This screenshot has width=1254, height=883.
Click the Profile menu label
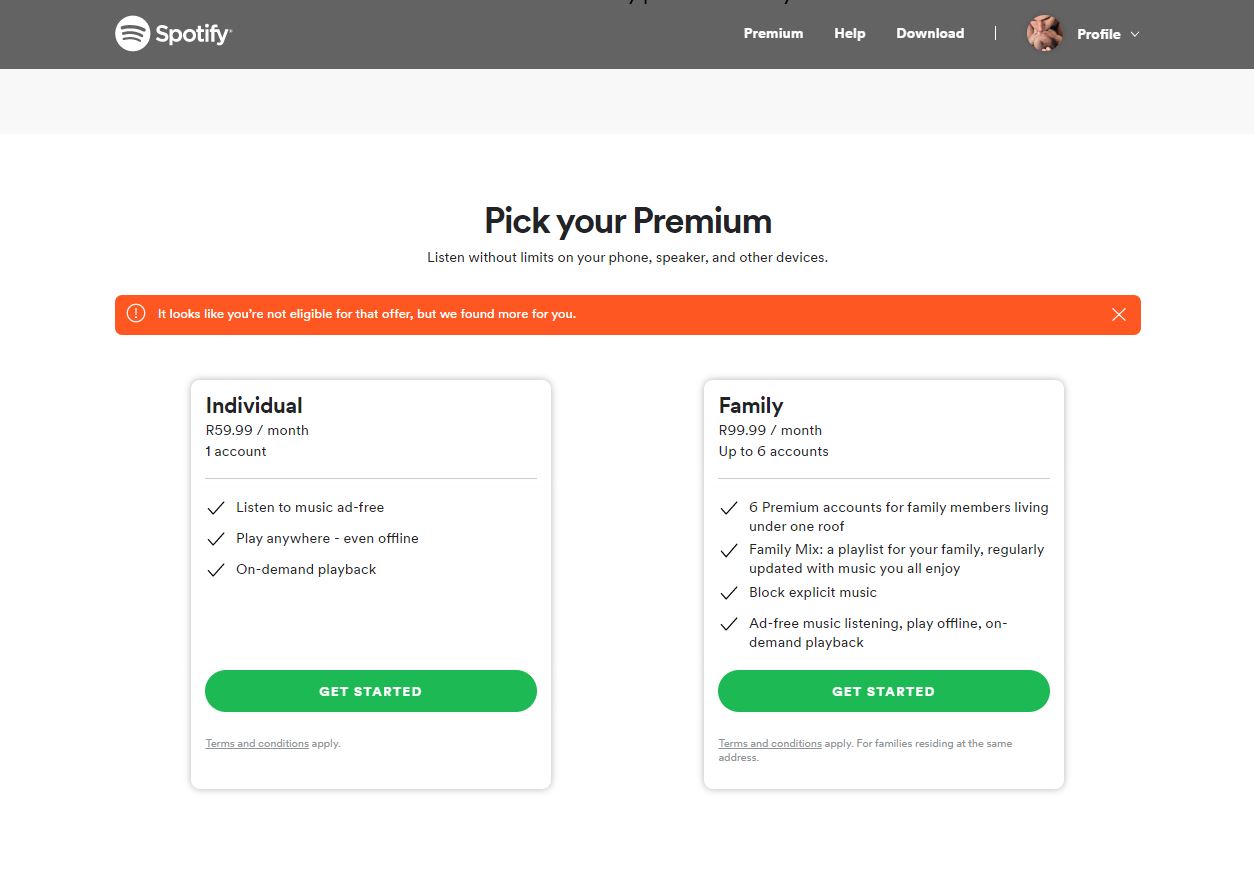pyautogui.click(x=1098, y=34)
